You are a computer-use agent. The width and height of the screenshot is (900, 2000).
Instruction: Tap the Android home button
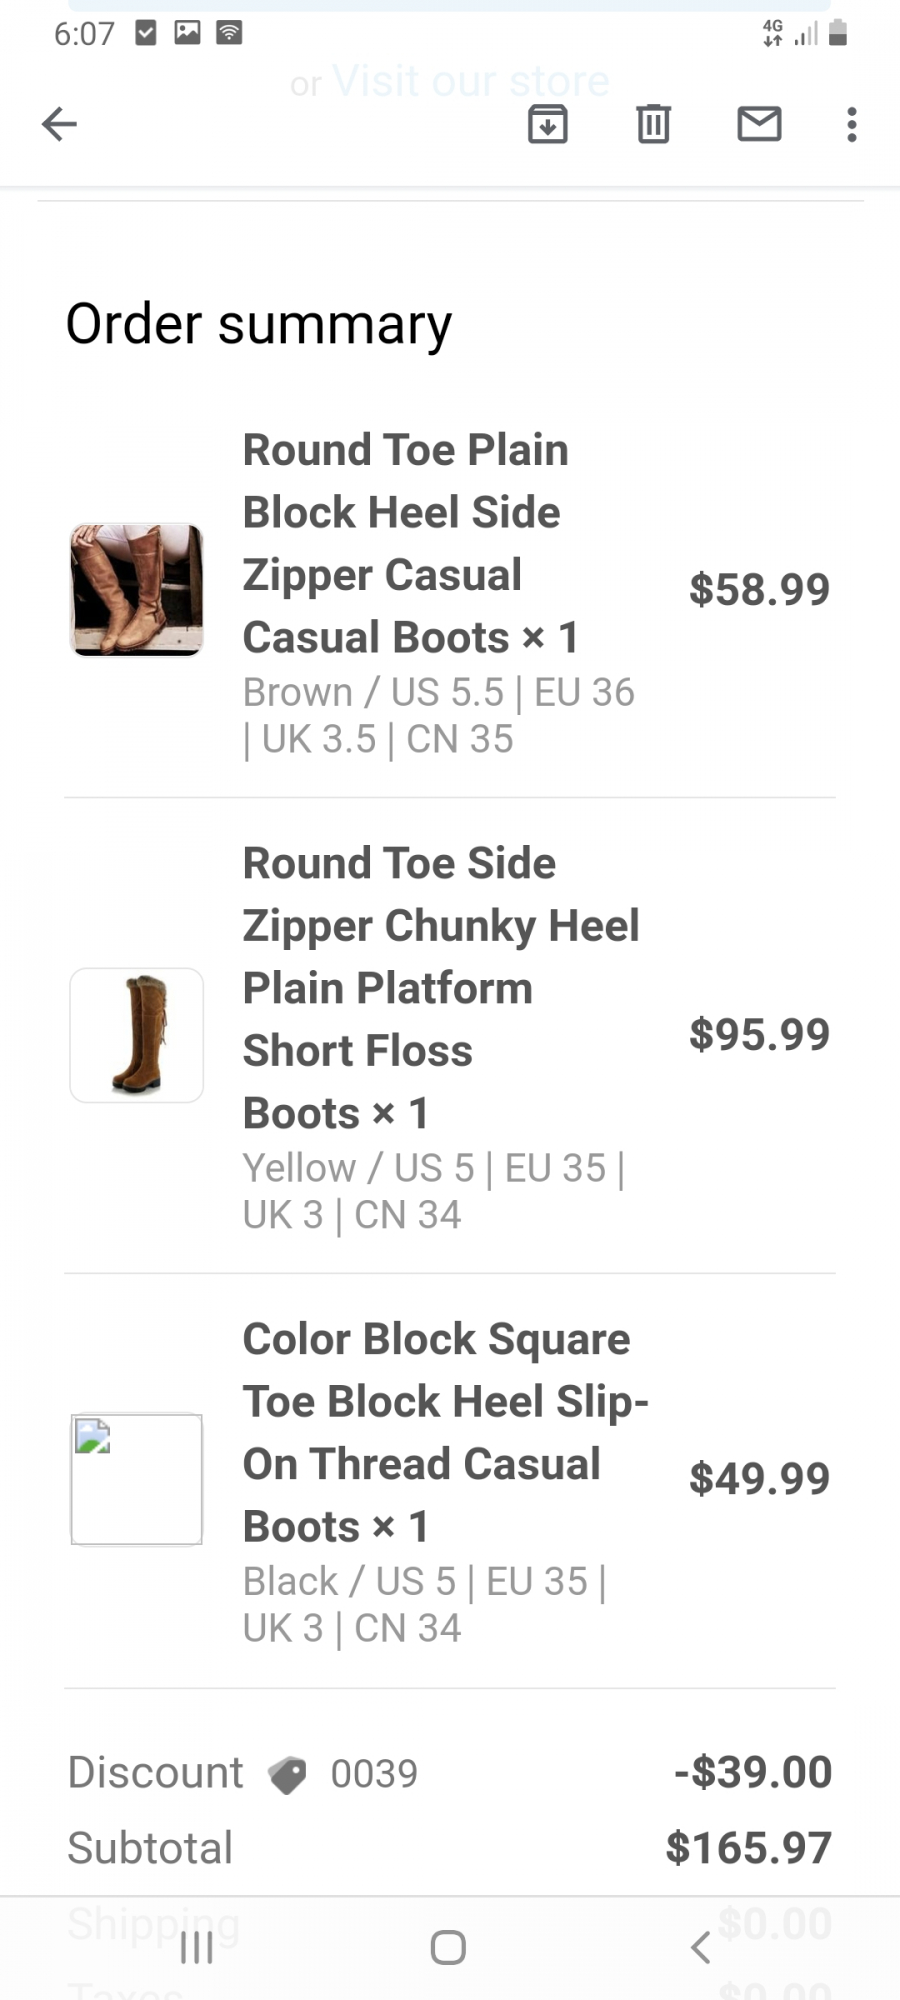coord(448,1946)
